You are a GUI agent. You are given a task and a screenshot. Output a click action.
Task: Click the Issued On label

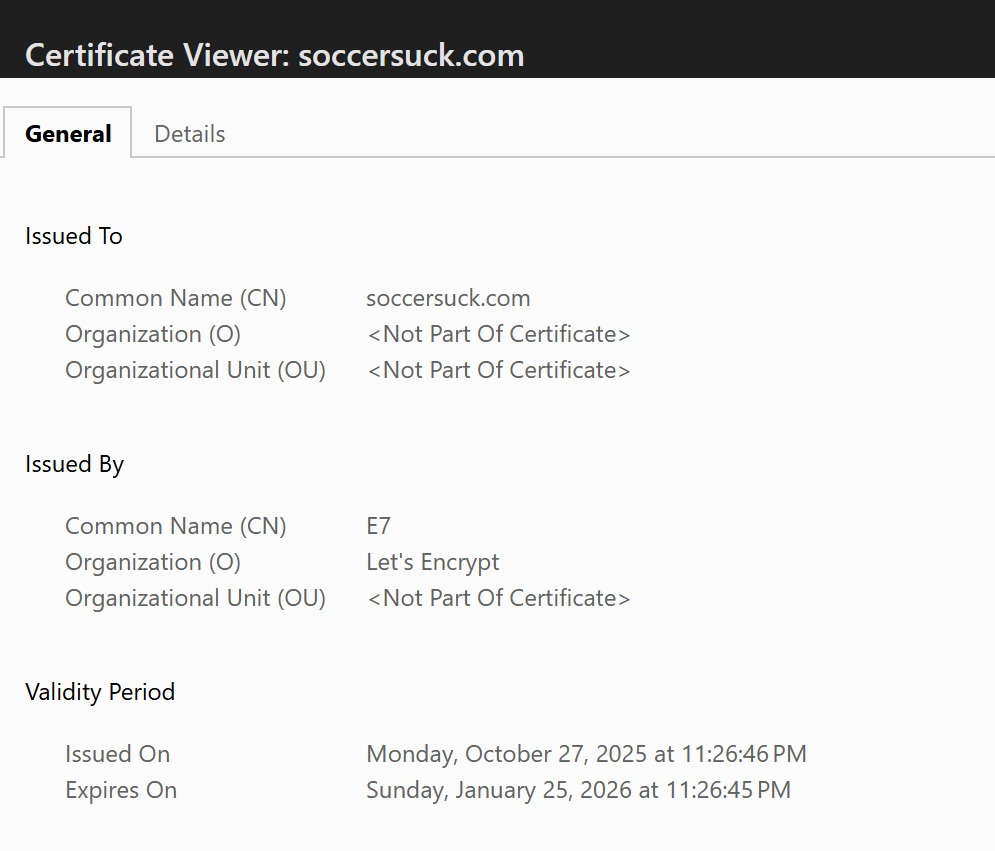[x=118, y=754]
